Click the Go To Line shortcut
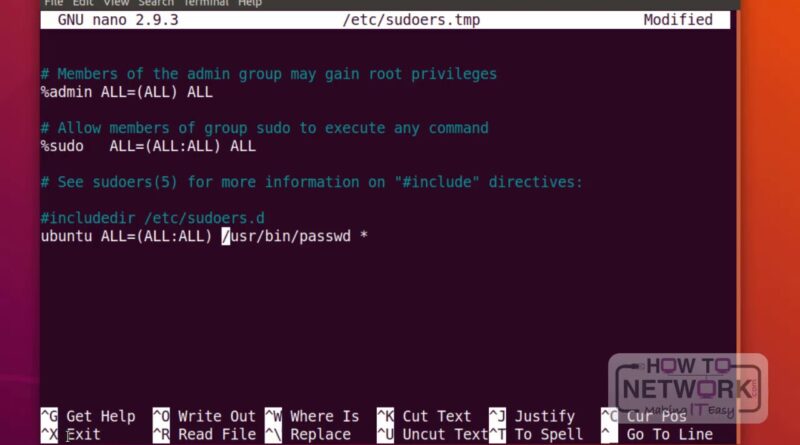Image resolution: width=800 pixels, height=445 pixels. (669, 435)
